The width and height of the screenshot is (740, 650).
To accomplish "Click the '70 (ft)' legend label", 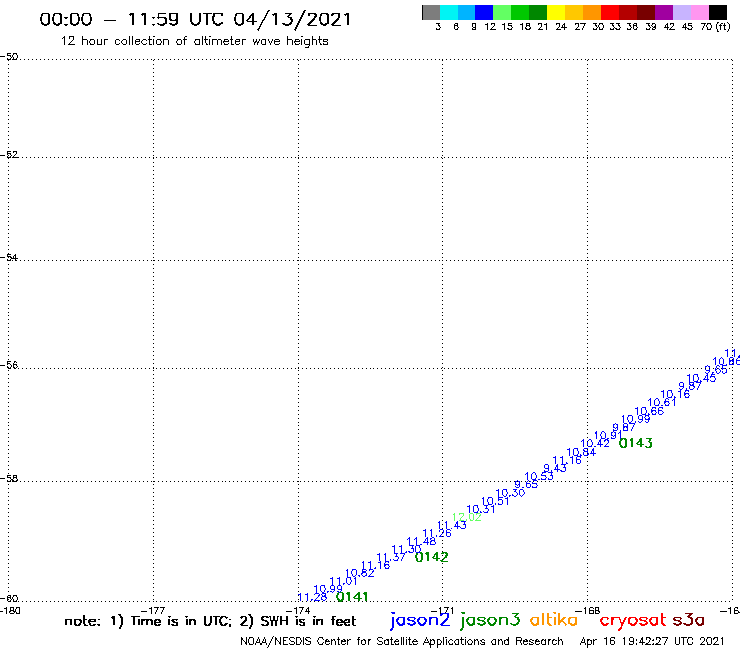I will click(x=715, y=26).
